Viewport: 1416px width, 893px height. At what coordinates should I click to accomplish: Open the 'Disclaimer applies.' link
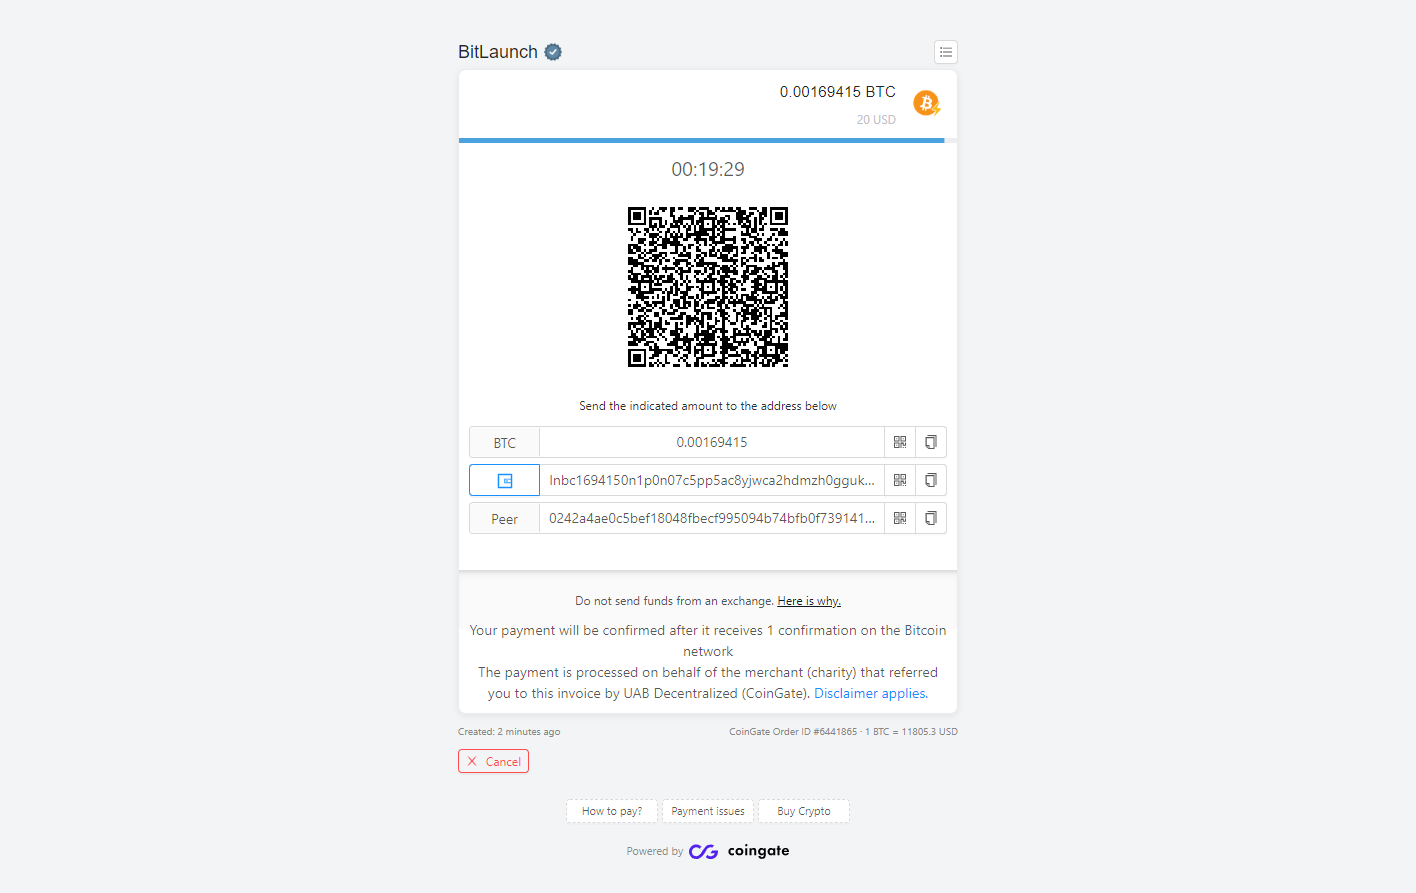871,693
